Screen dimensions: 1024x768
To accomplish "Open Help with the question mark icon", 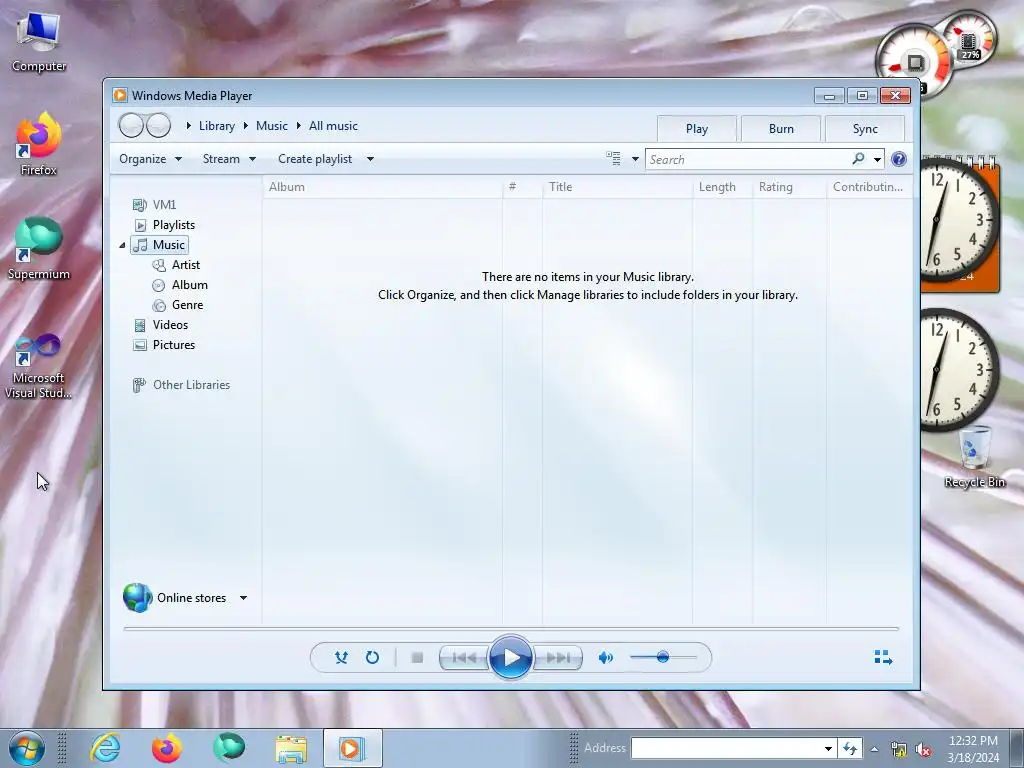I will 899,159.
